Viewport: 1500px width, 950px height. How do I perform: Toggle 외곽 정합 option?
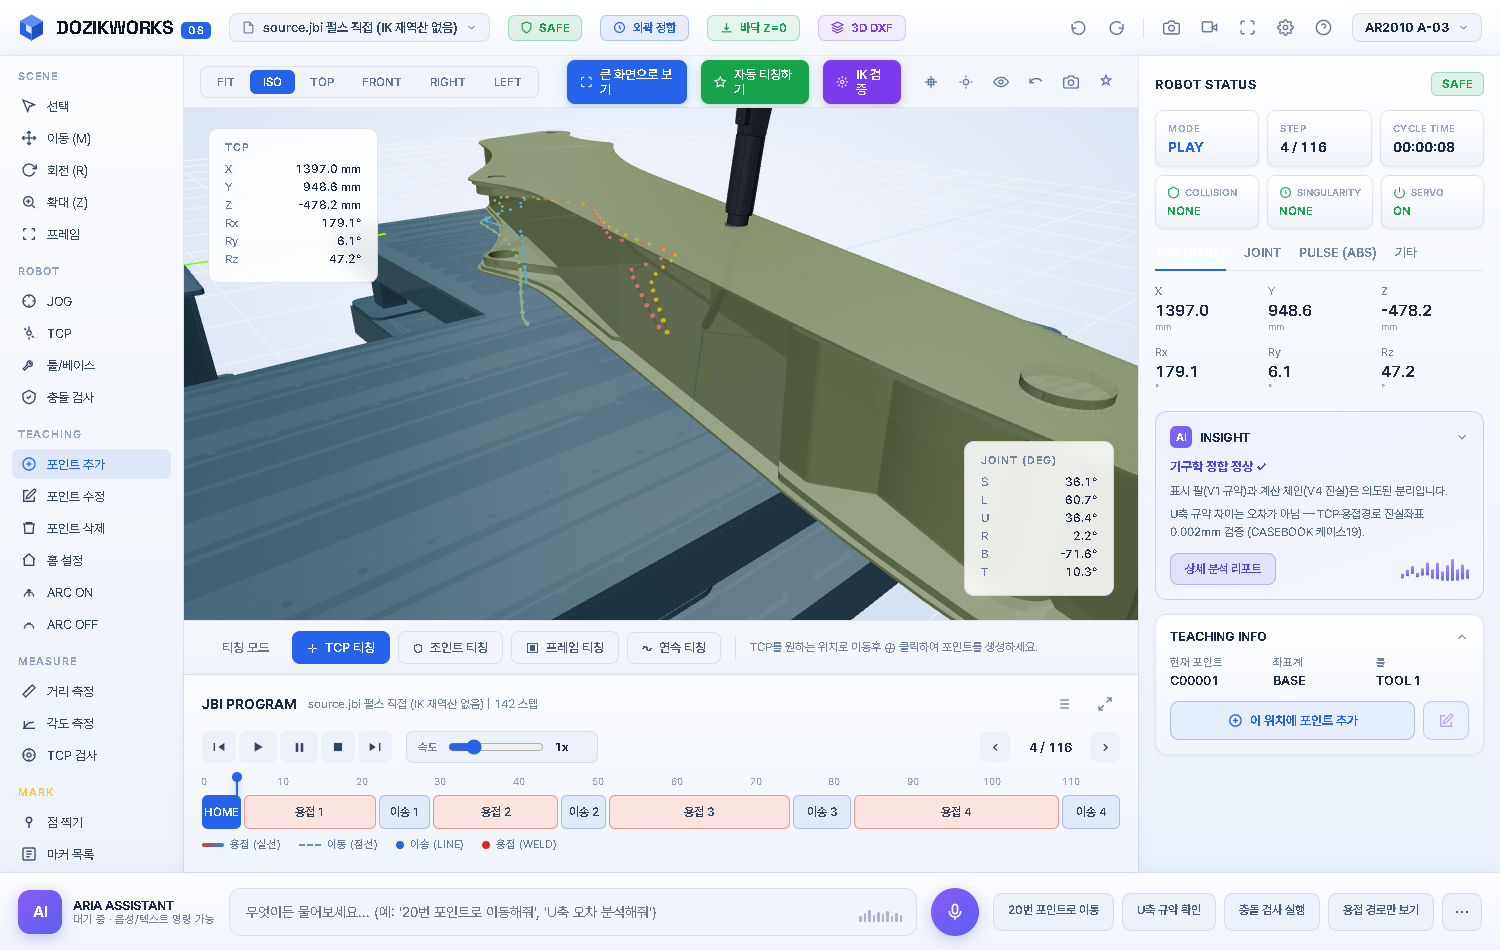tap(644, 28)
